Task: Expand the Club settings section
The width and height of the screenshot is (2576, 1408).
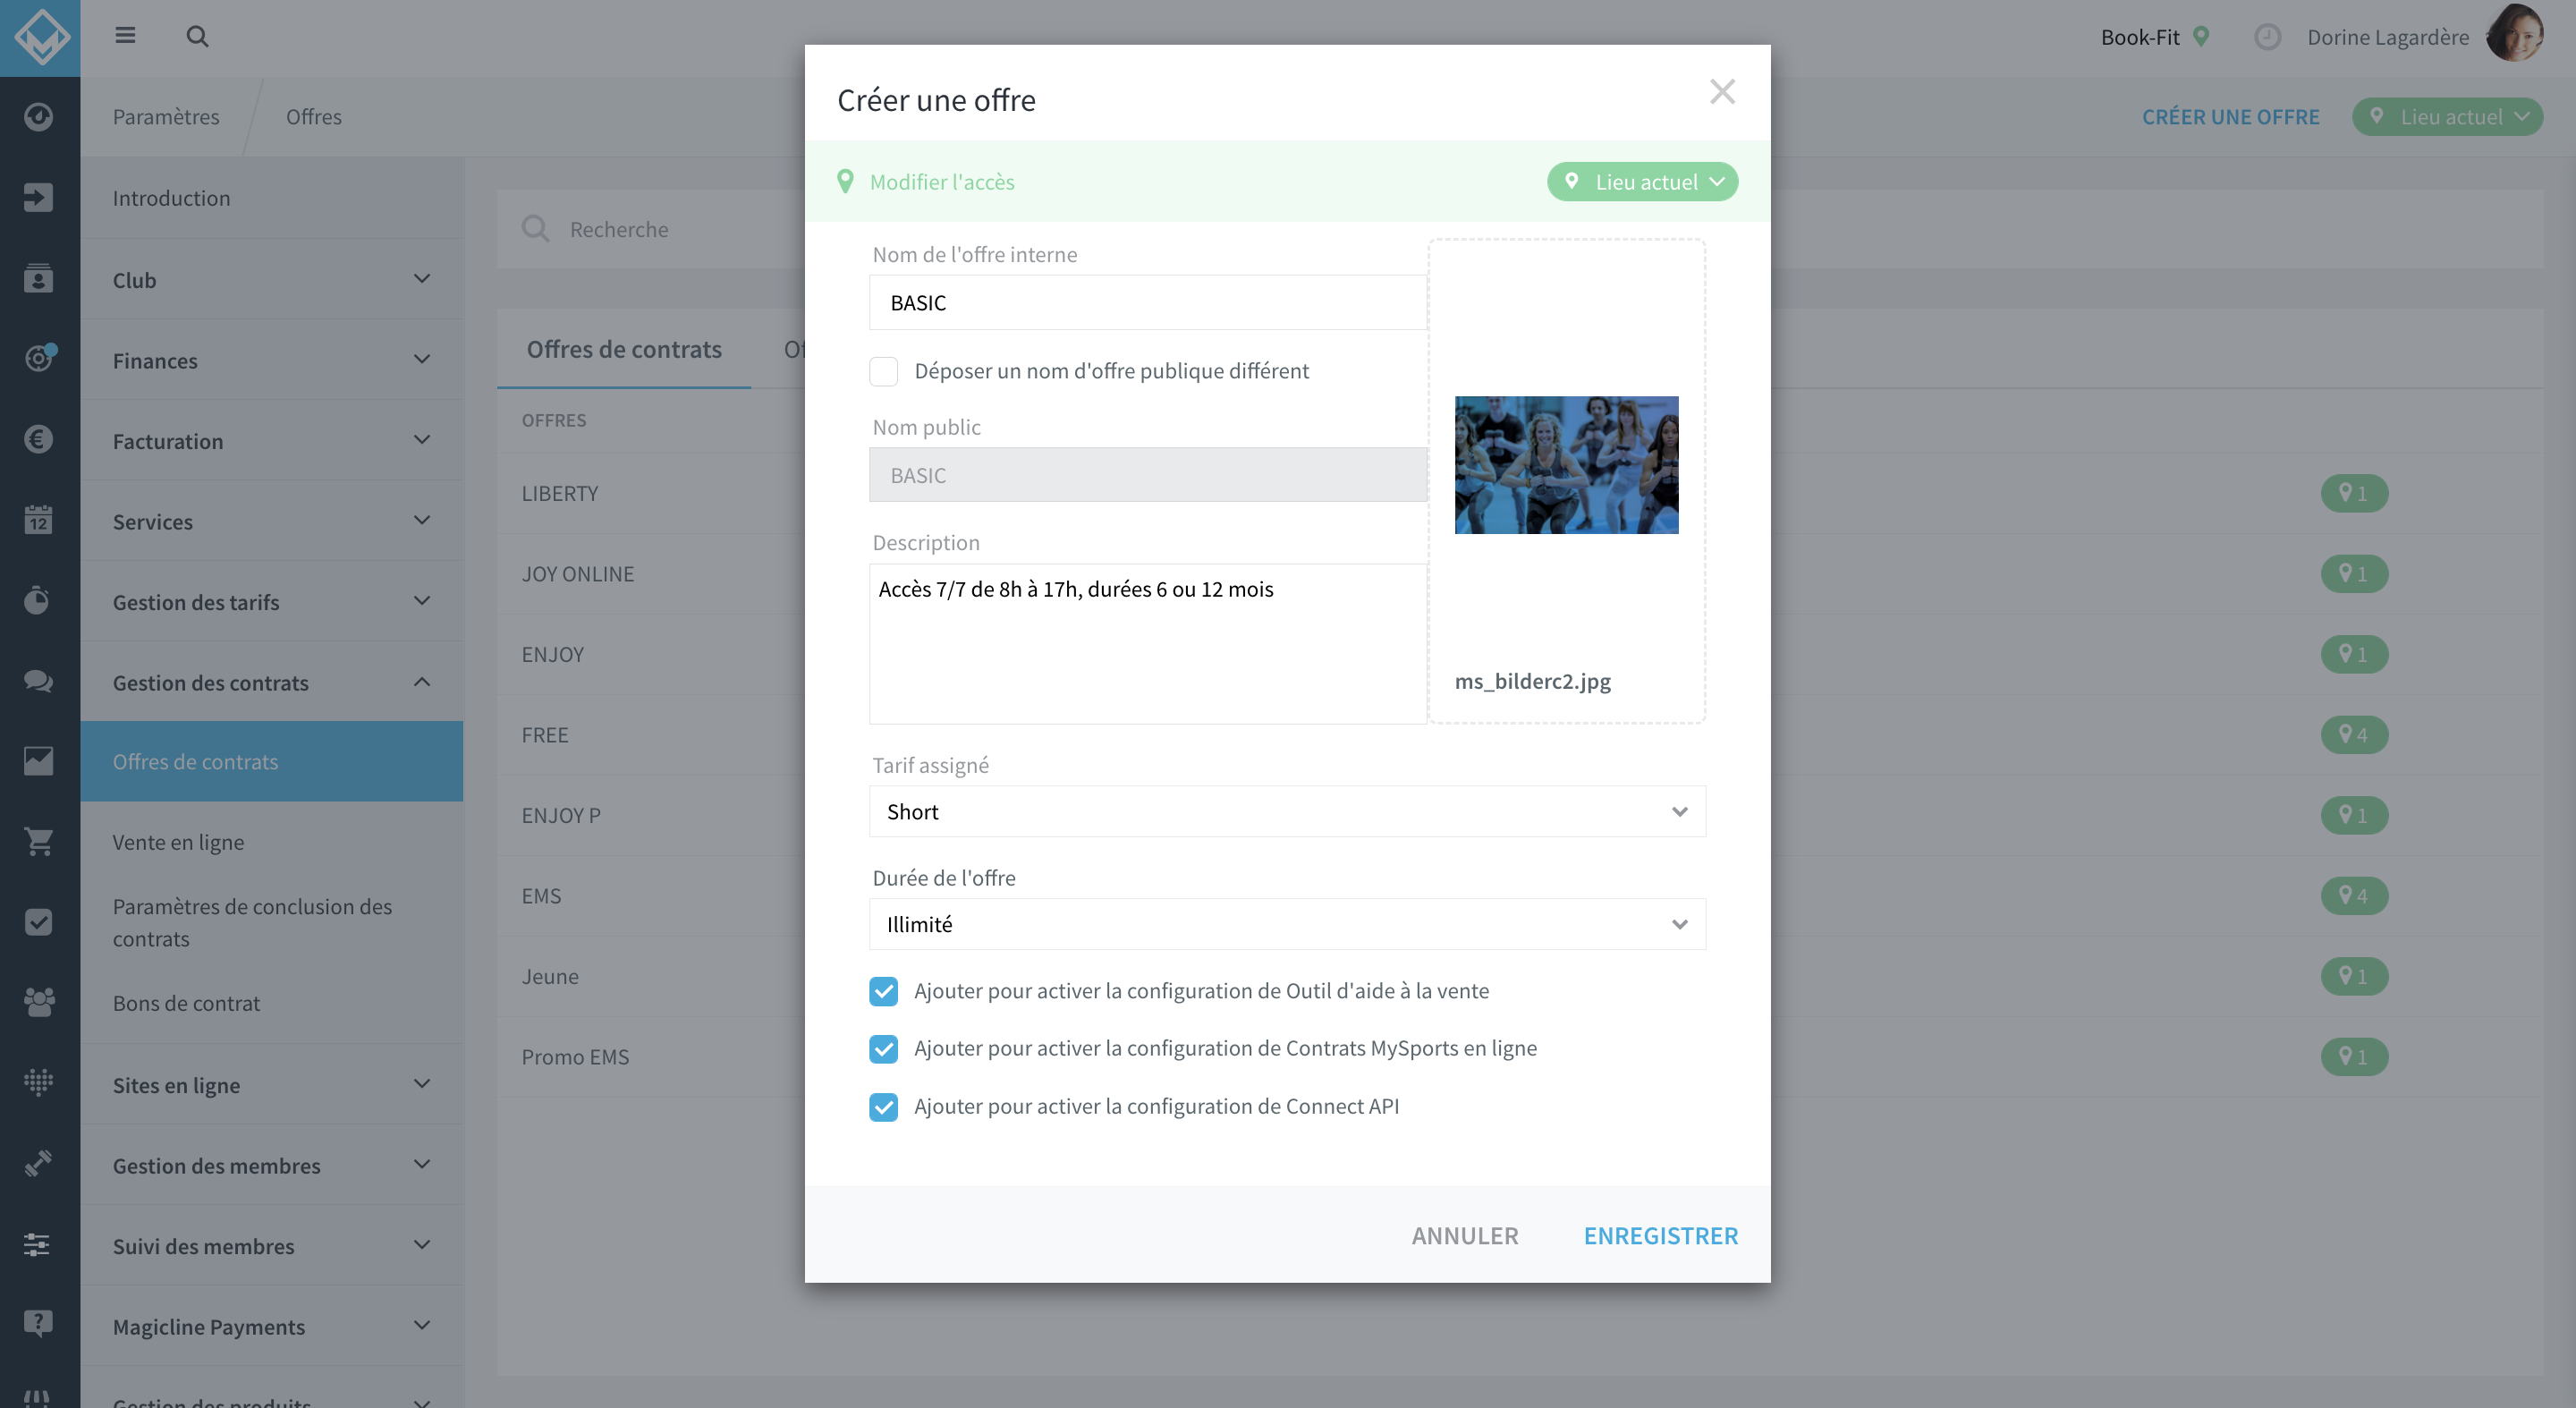Action: pos(271,279)
